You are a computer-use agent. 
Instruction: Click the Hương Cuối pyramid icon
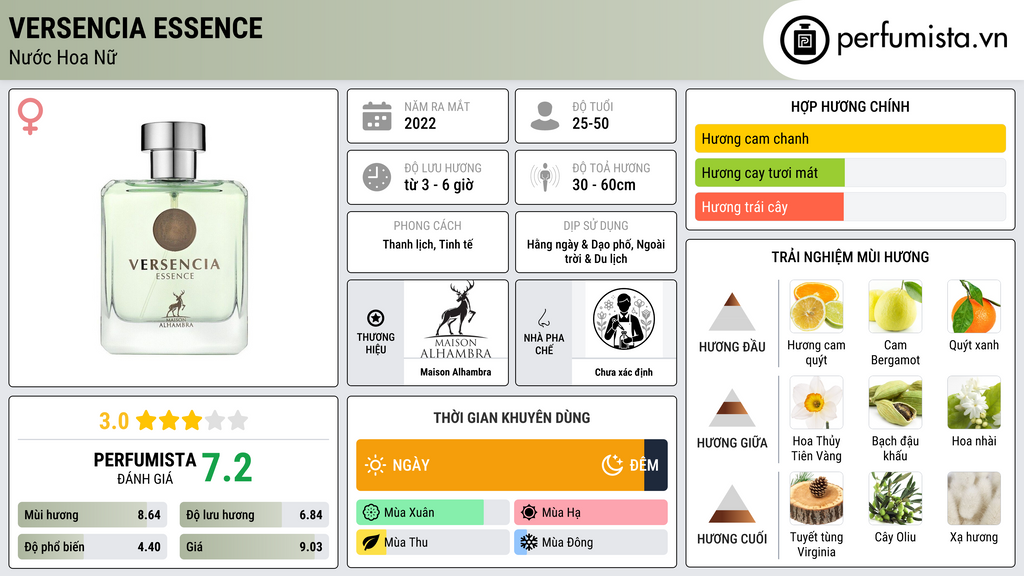732,504
